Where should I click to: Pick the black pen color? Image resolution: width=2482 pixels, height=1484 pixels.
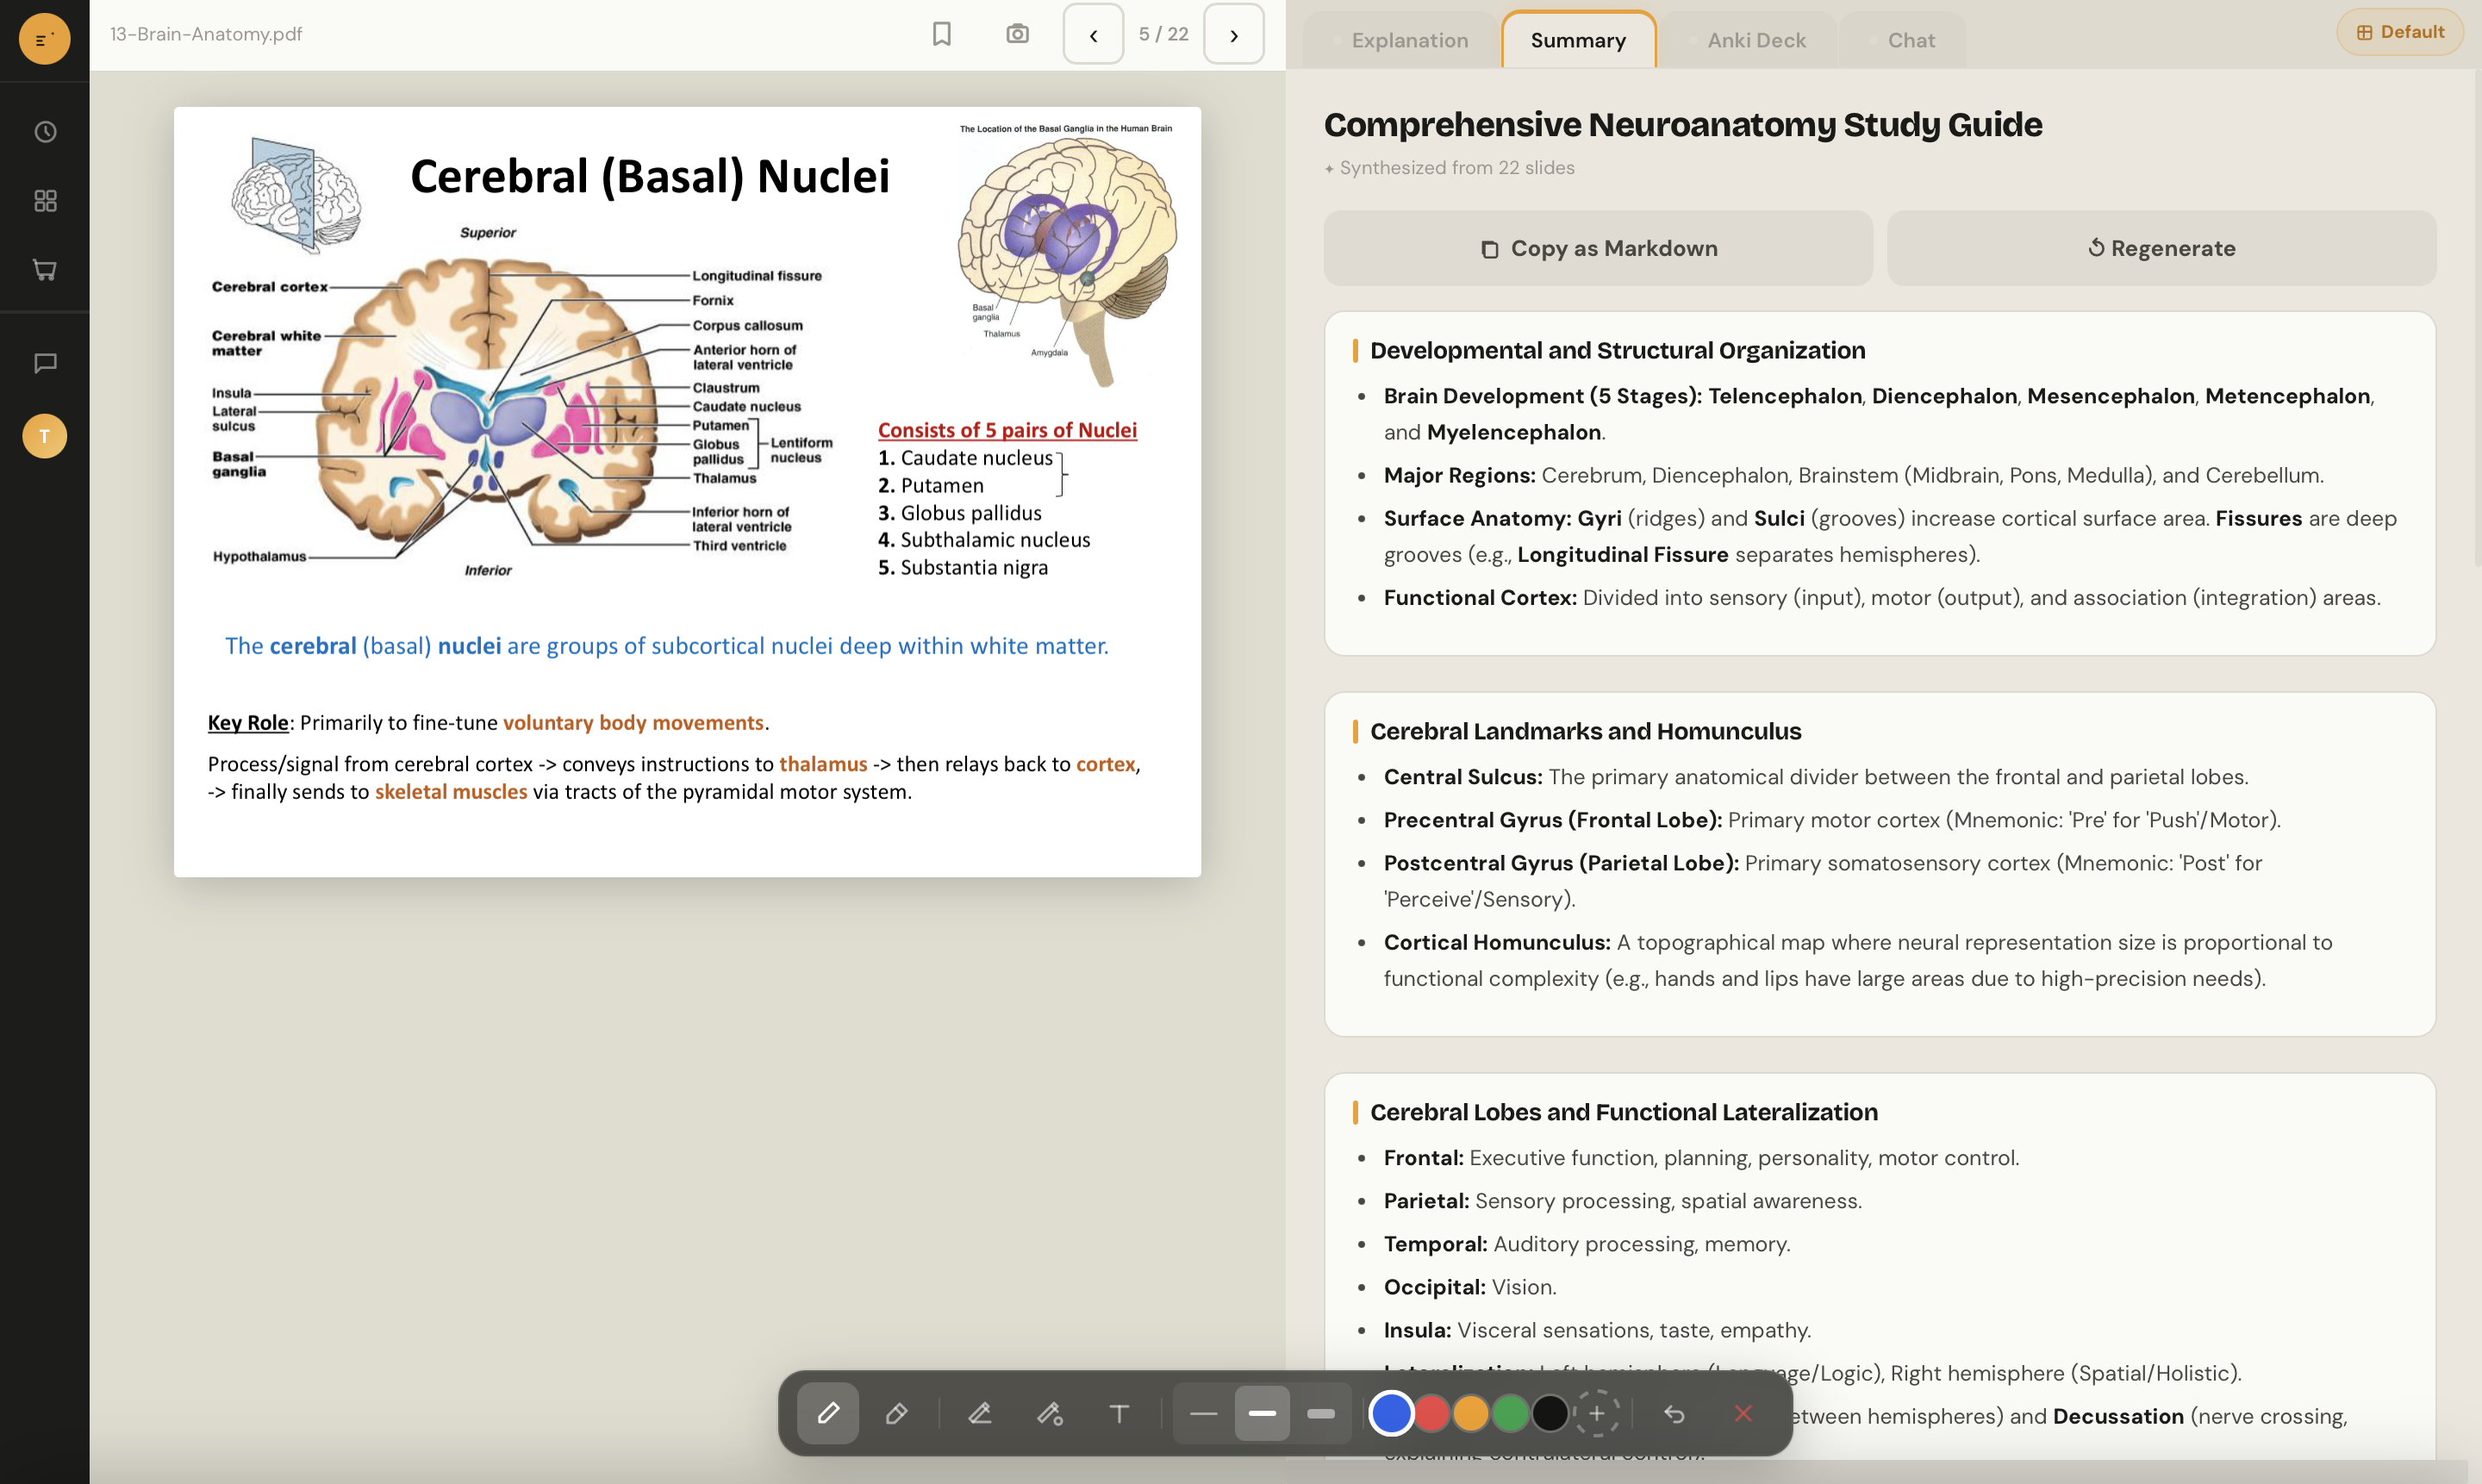coord(1550,1413)
